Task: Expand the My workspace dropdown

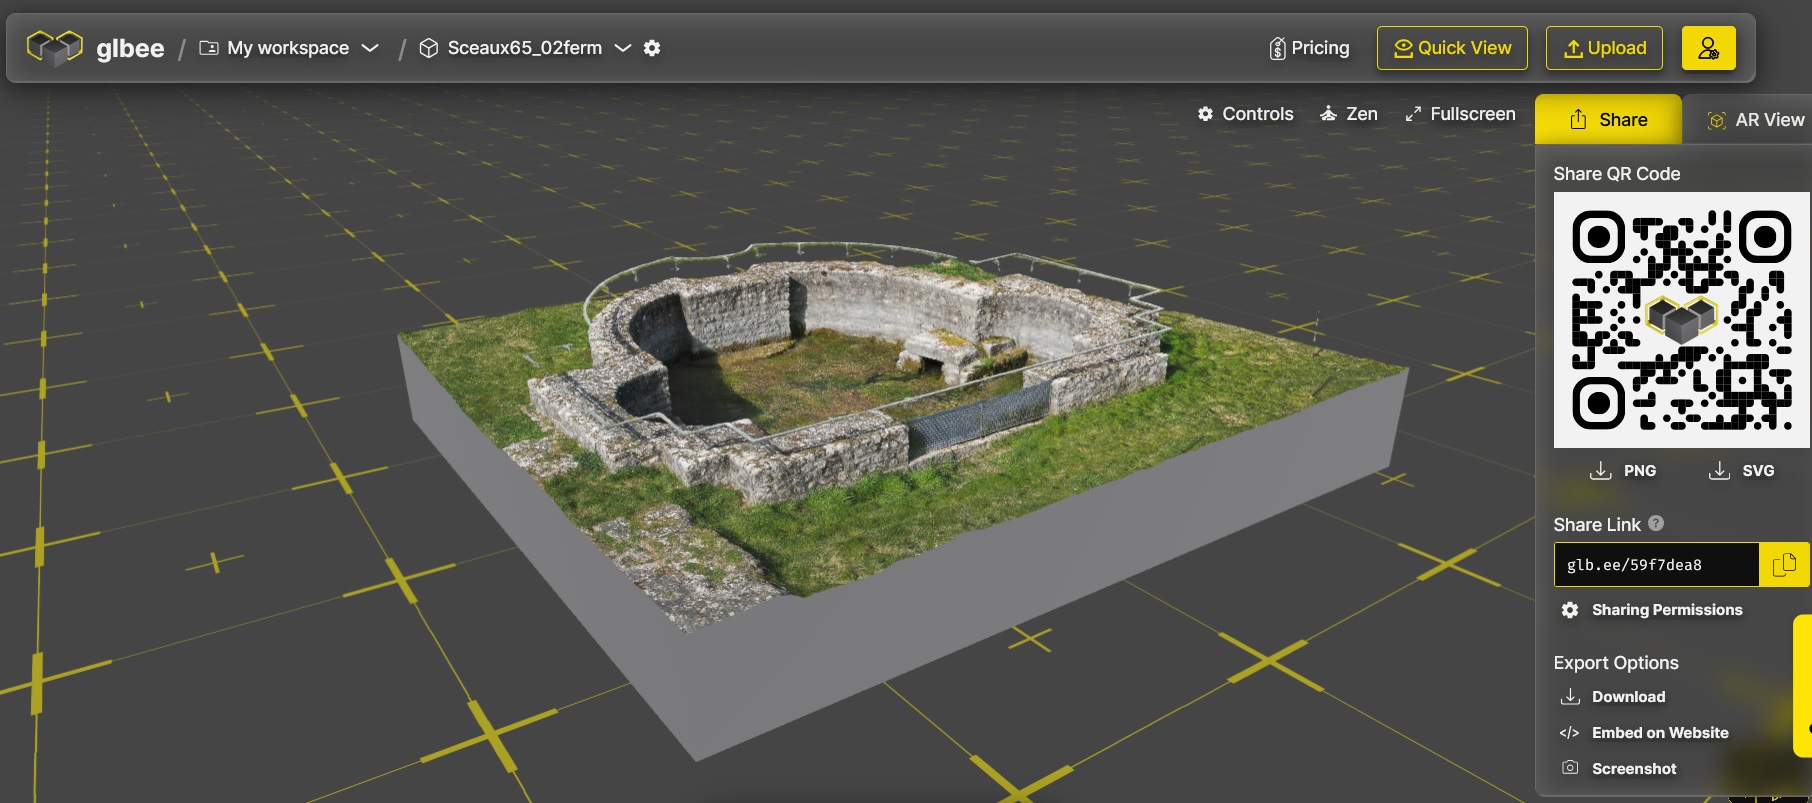Action: click(370, 48)
